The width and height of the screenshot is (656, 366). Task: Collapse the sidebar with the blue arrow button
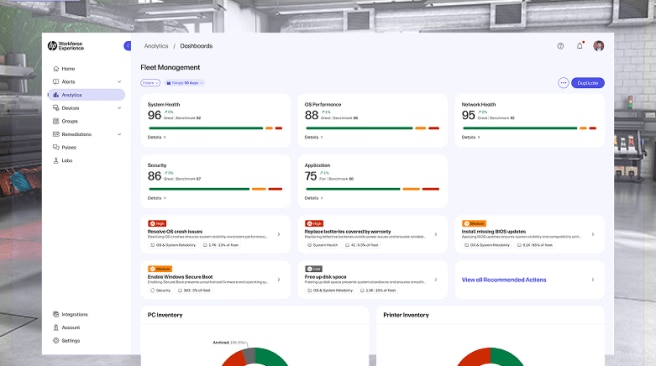tap(127, 46)
